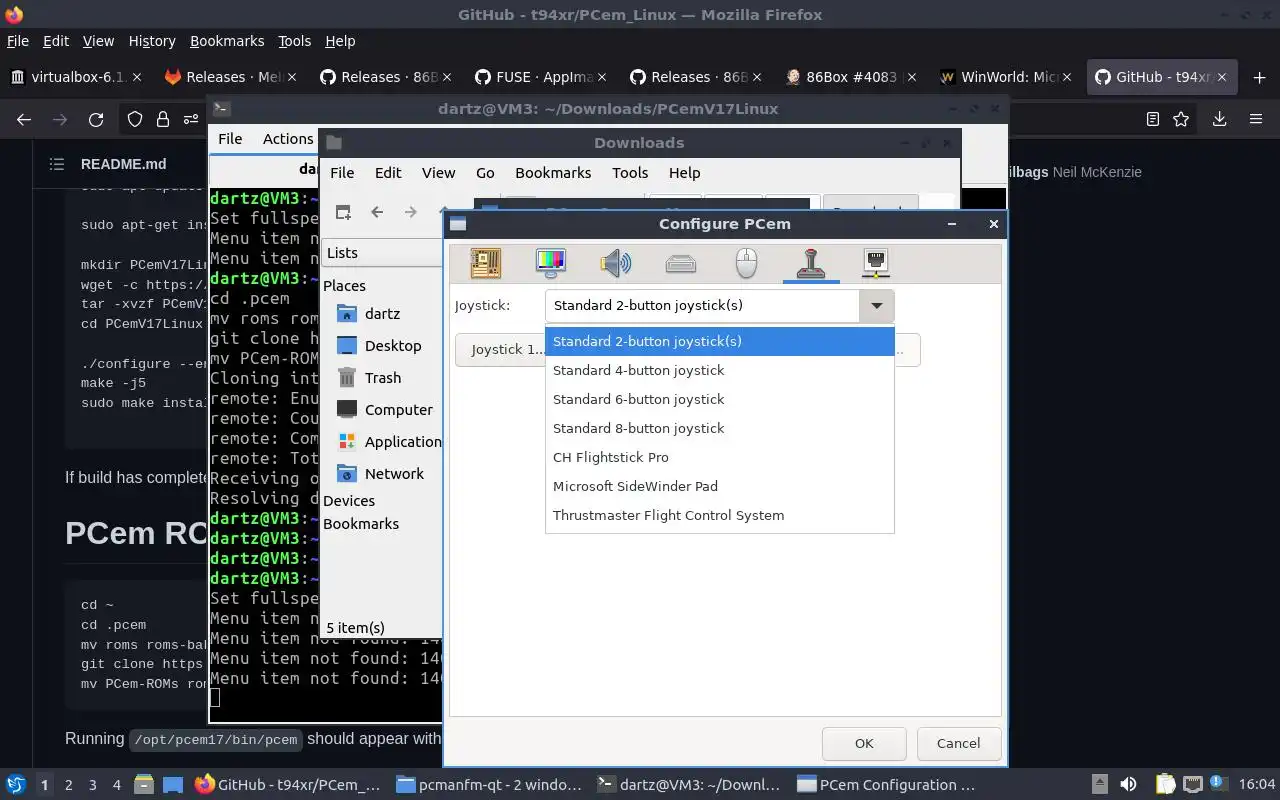Go forward in the Downloads file manager
This screenshot has width=1280, height=800.
coord(410,212)
